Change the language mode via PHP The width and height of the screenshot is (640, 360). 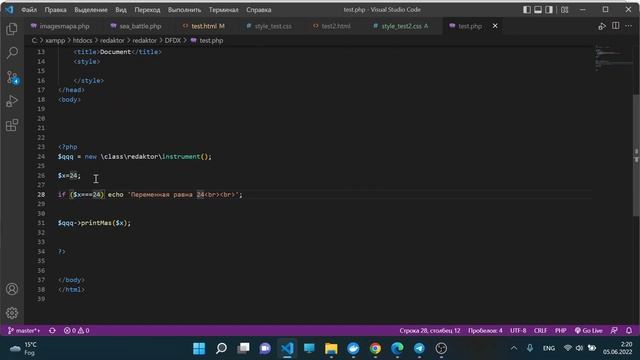coord(560,331)
